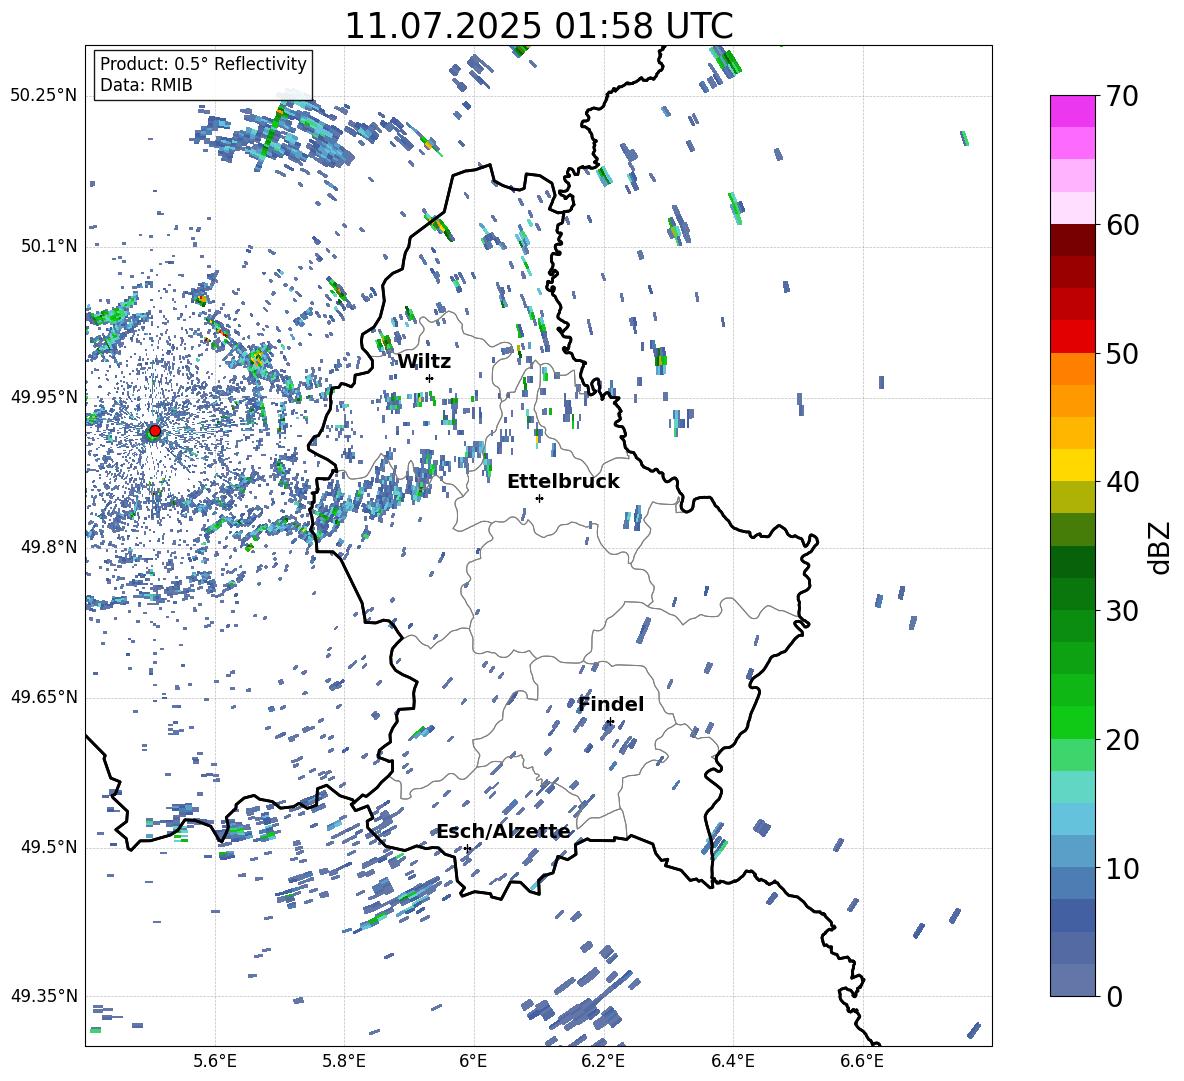The width and height of the screenshot is (1184, 1081).
Task: Click the 49.95°N latitude label
Action: [44, 397]
